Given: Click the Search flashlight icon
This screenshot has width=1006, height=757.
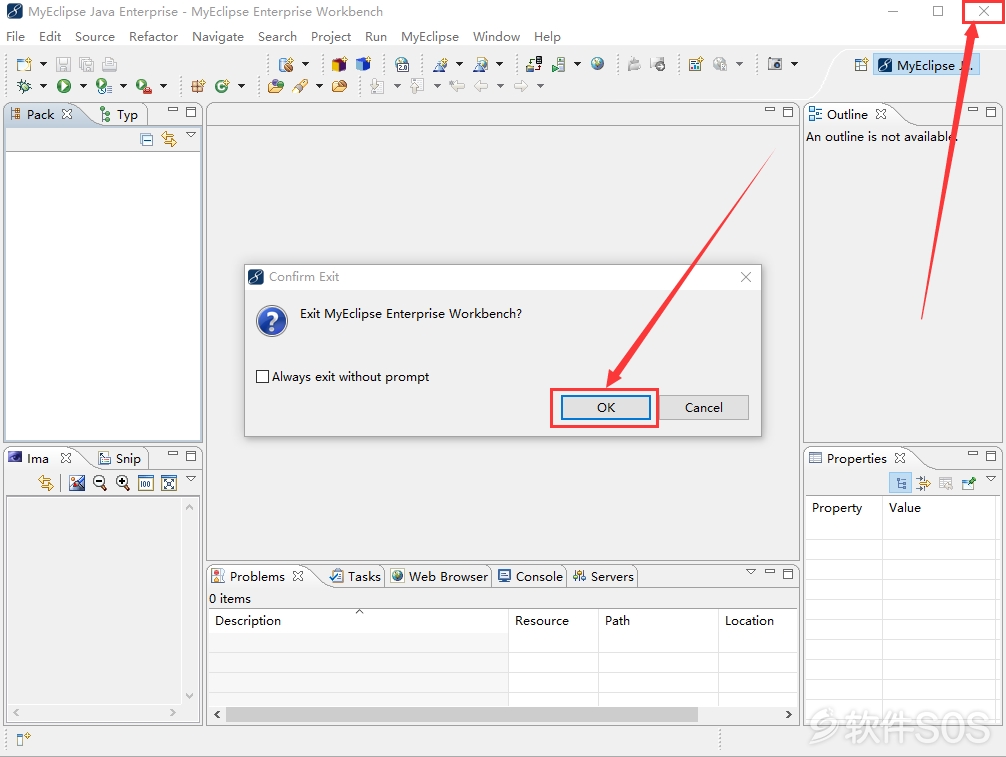Looking at the screenshot, I should (x=300, y=86).
